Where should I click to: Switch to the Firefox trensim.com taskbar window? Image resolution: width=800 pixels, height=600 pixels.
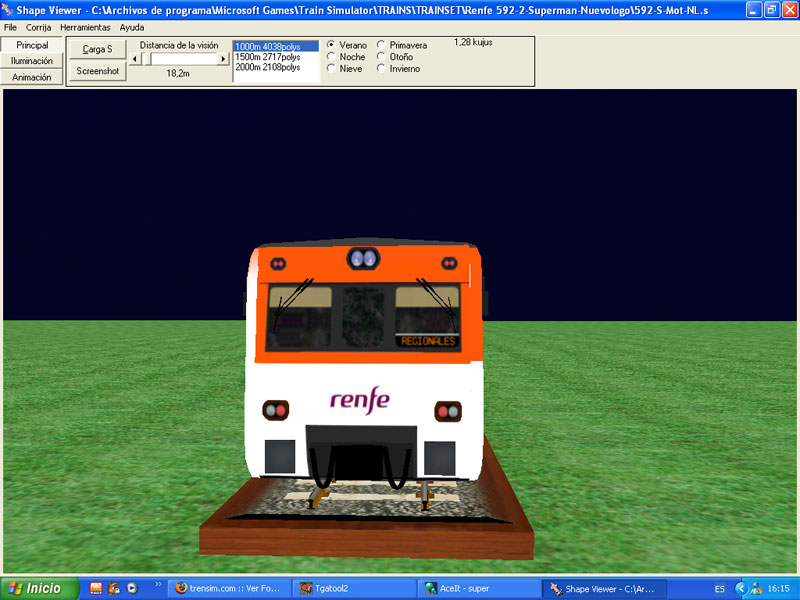click(230, 589)
